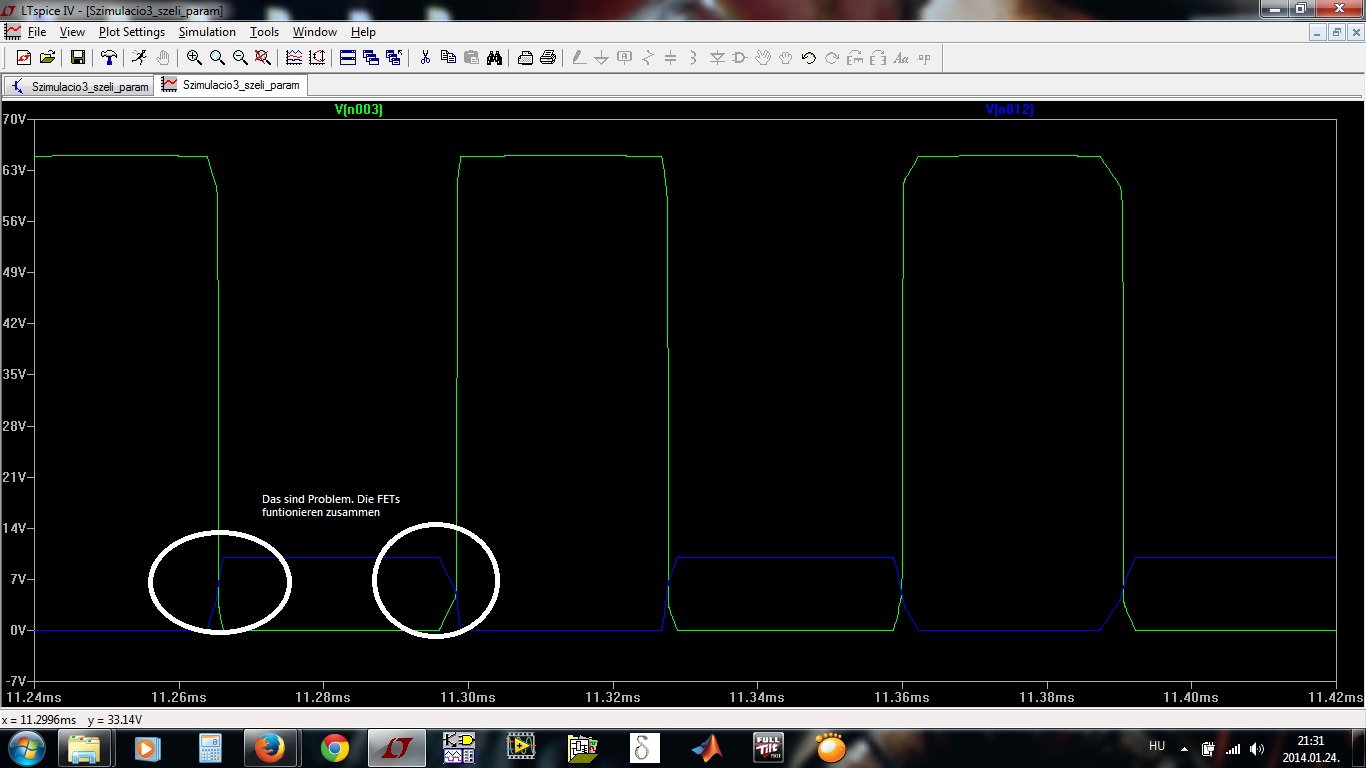This screenshot has height=768, width=1366.
Task: Click the Zoom Out magnifier icon
Action: (240, 58)
